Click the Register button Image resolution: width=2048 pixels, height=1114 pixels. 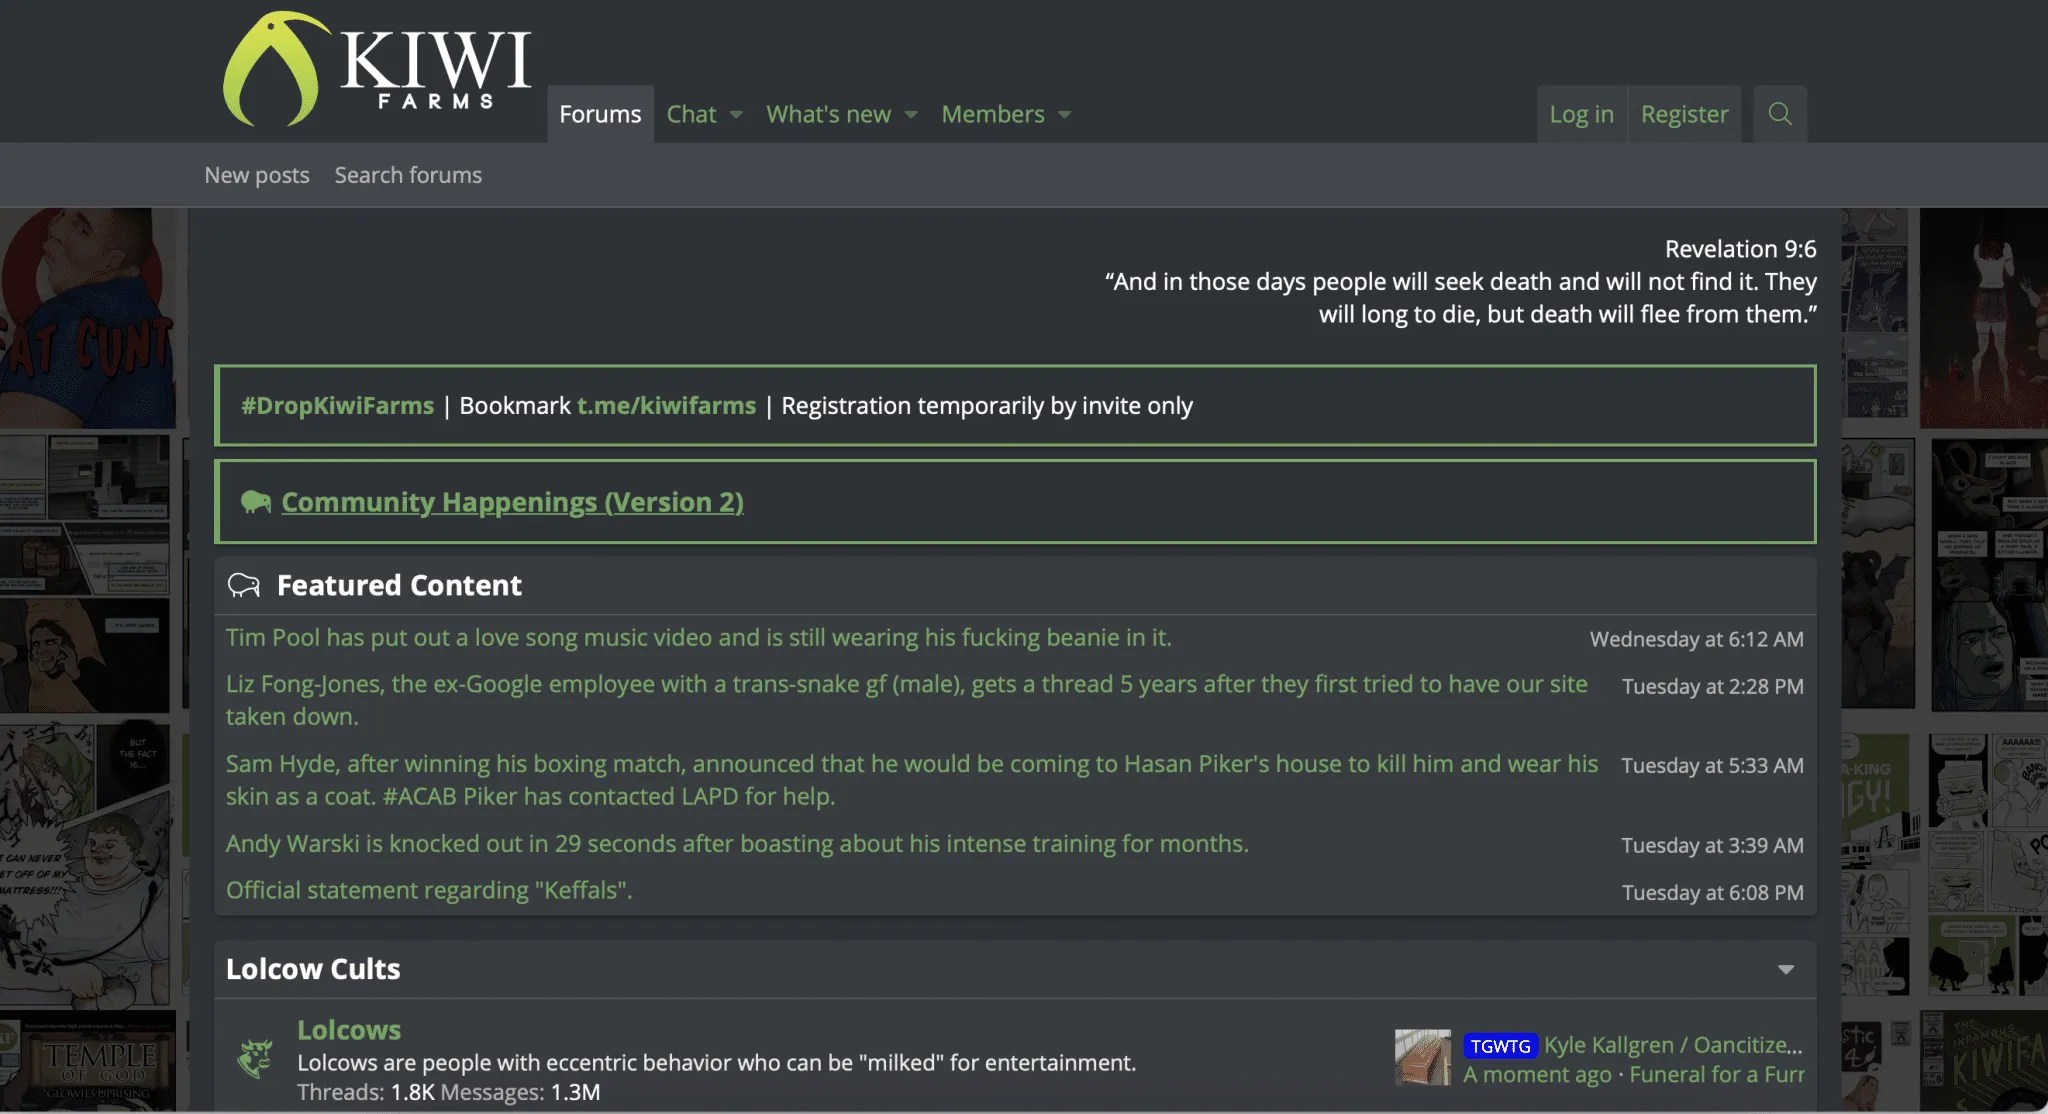point(1684,114)
